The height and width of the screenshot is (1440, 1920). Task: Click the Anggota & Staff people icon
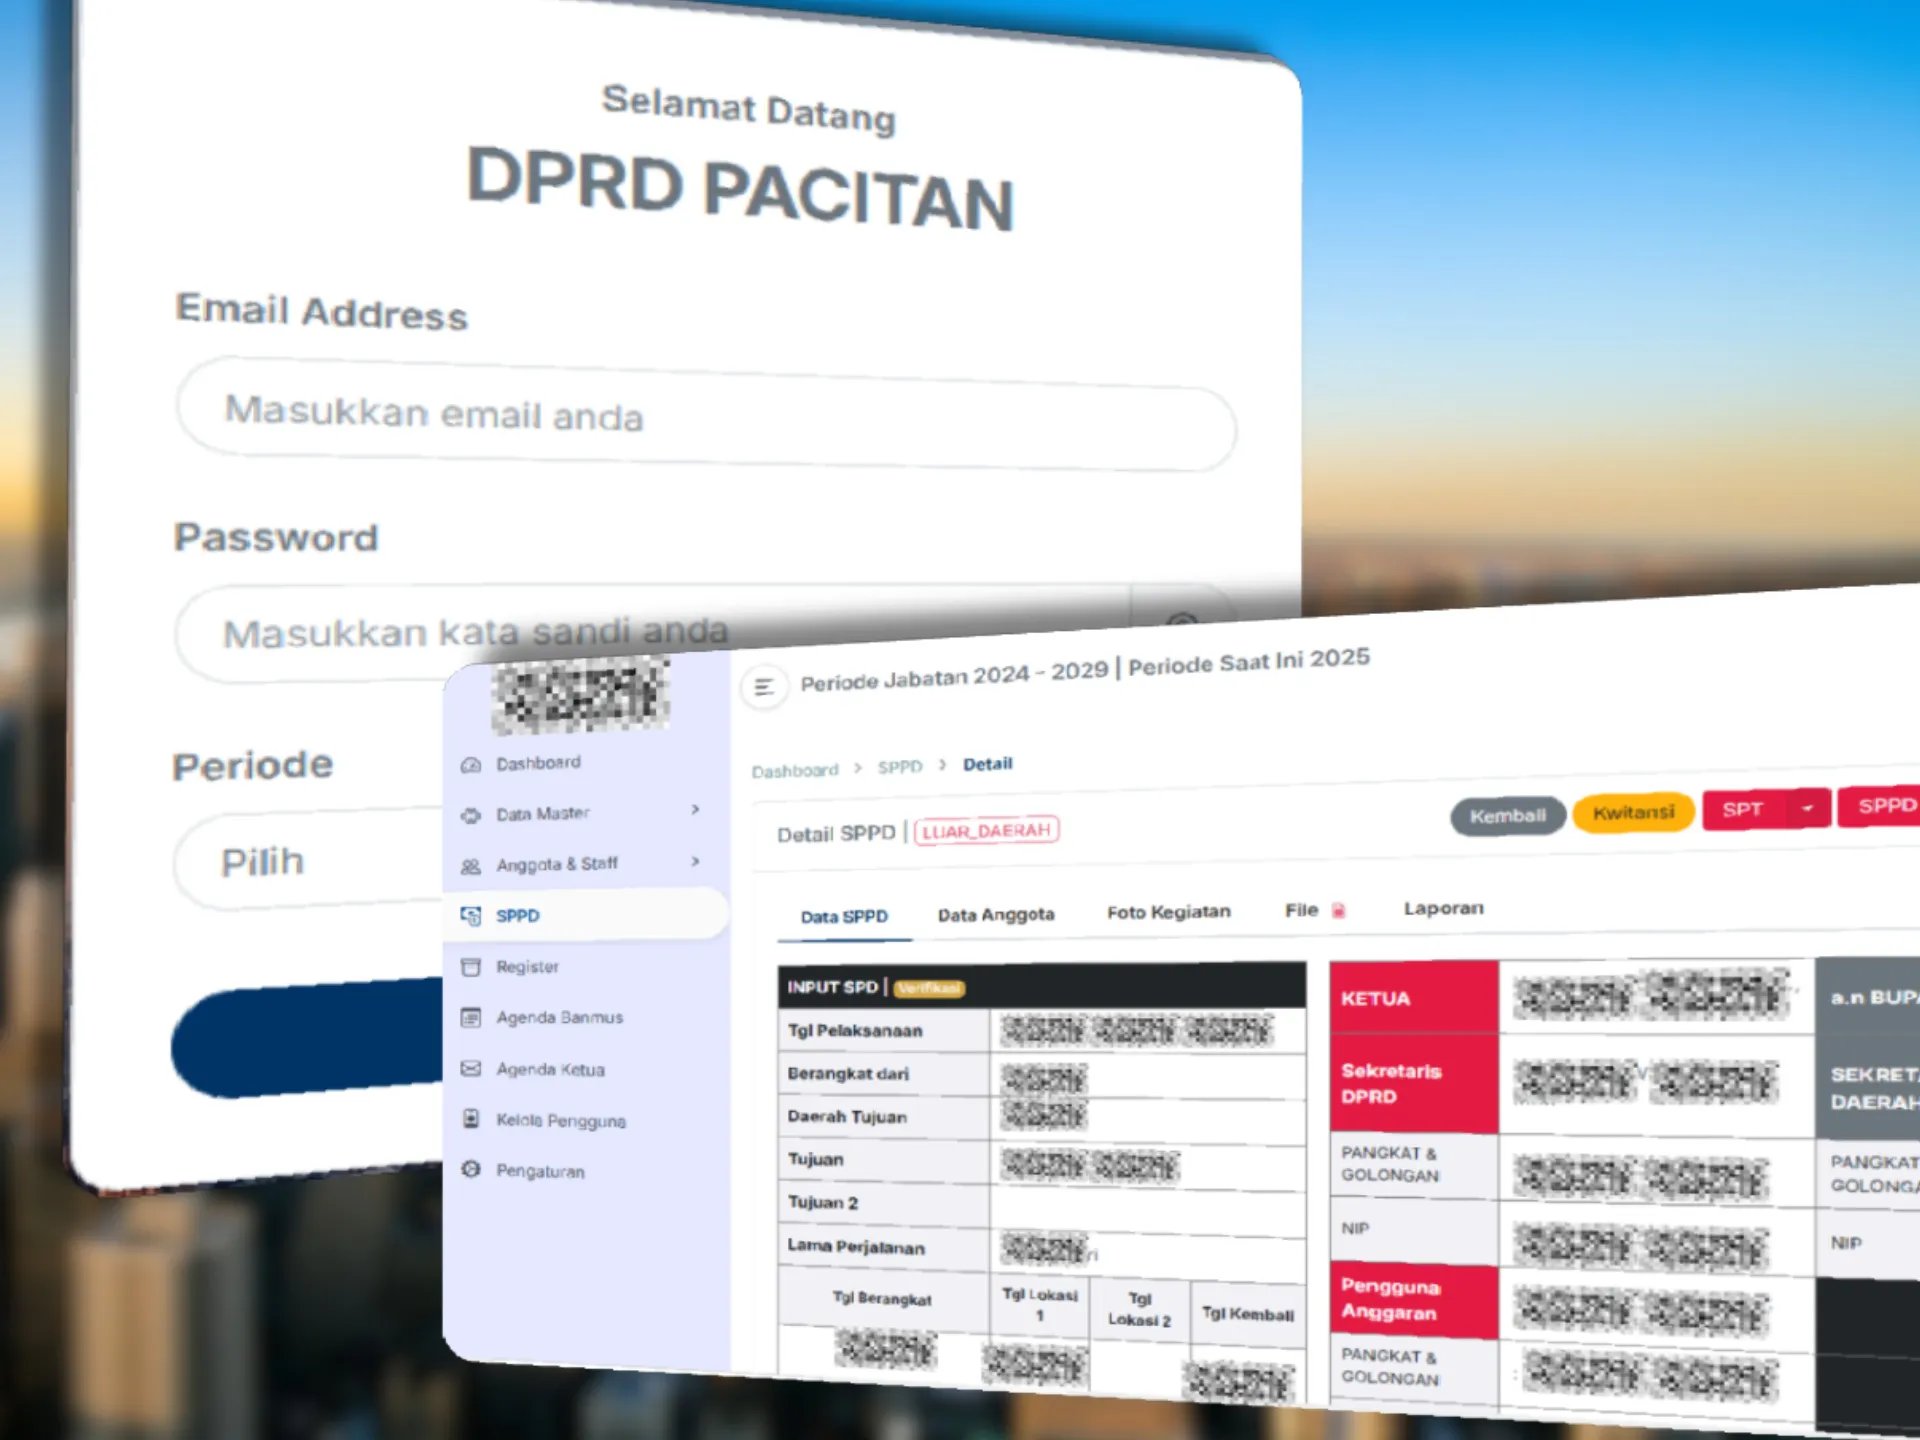[x=471, y=867]
